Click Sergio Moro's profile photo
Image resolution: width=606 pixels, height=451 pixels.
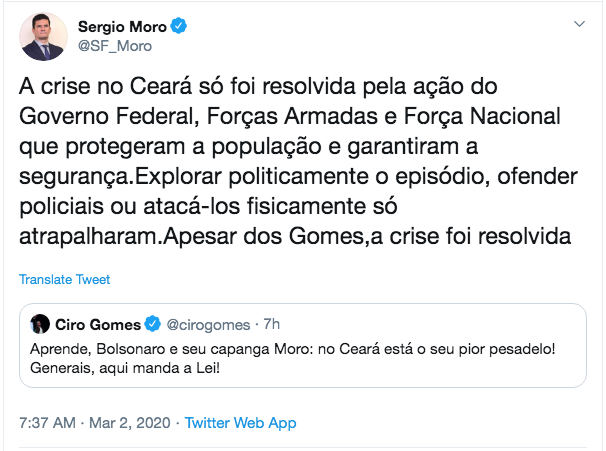point(42,36)
